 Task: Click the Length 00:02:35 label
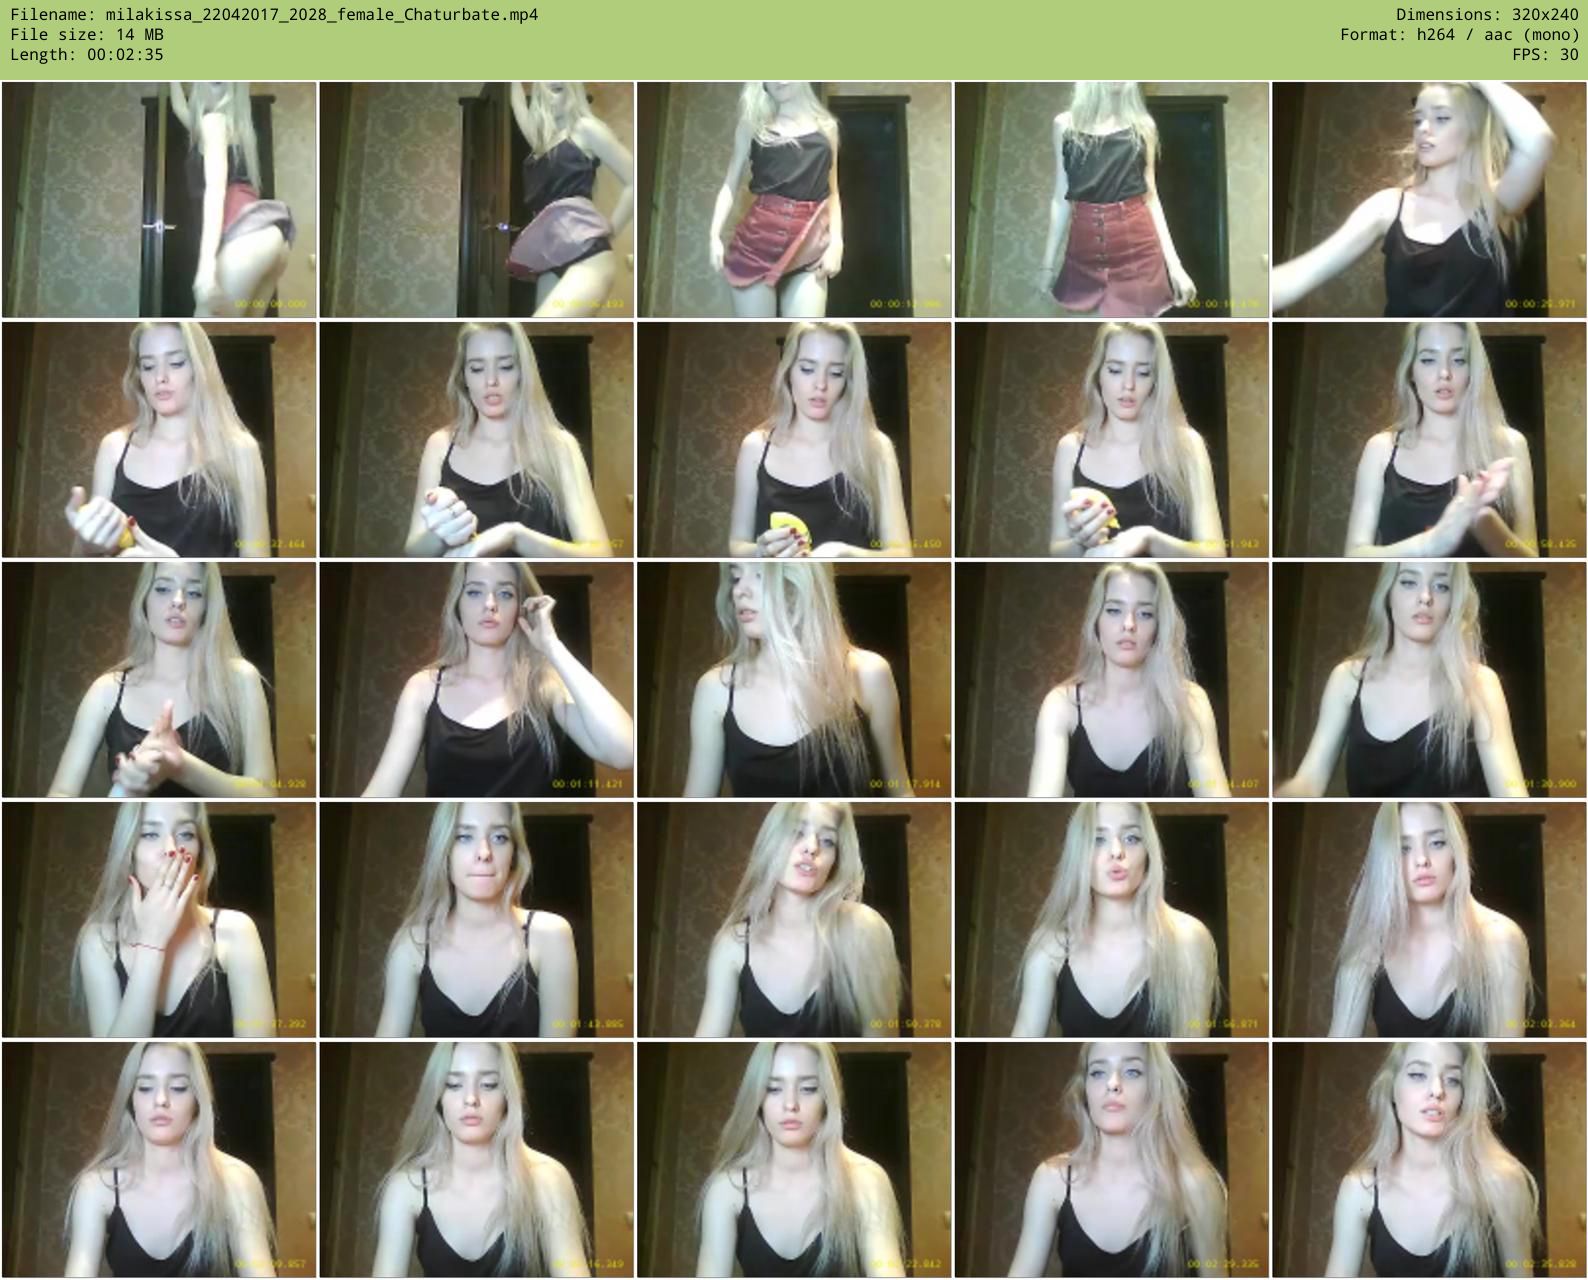87,54
